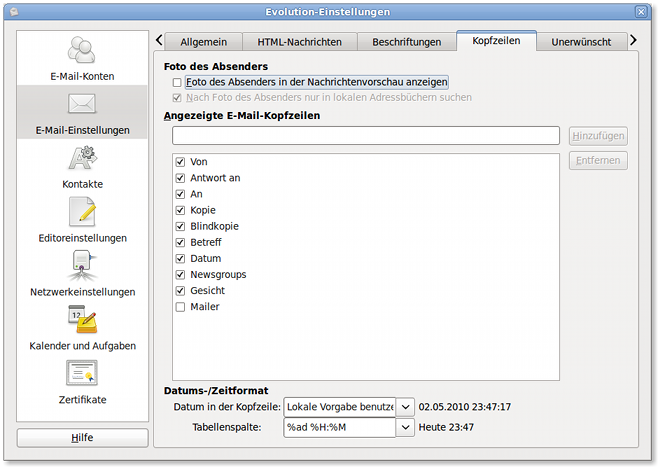658x467 pixels.
Task: Select the Blindkopie row text
Action: 214,226
